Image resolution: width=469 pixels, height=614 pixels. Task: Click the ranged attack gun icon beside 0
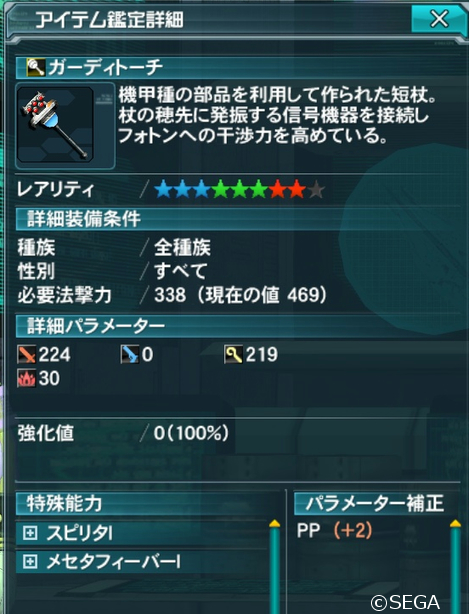[130, 354]
